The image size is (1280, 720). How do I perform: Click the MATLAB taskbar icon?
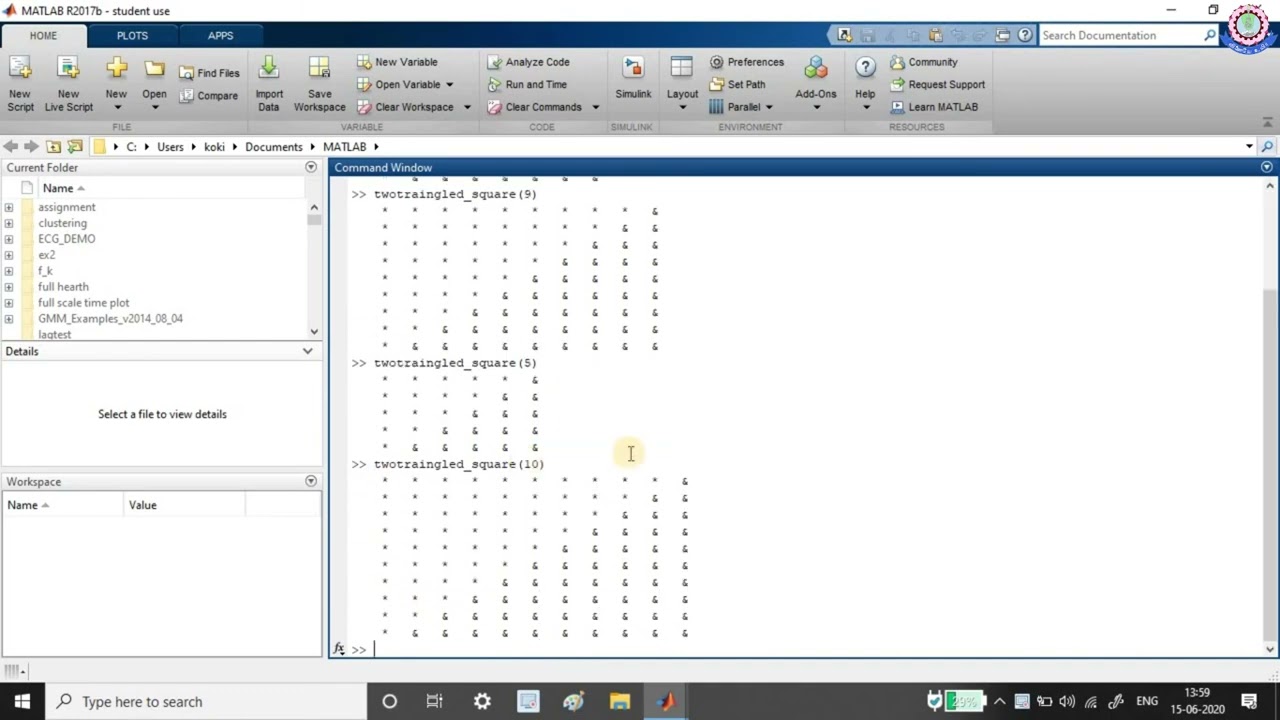coord(666,701)
